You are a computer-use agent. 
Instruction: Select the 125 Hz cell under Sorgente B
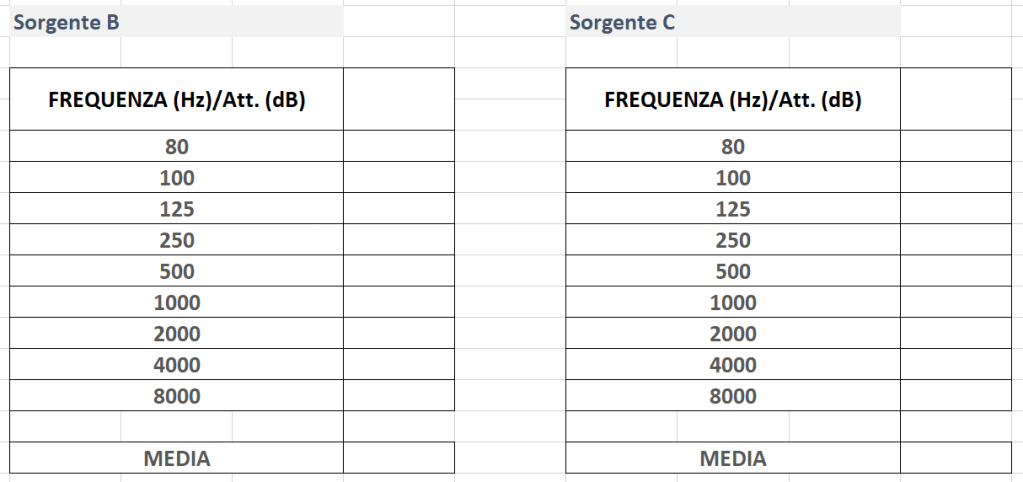coord(177,209)
